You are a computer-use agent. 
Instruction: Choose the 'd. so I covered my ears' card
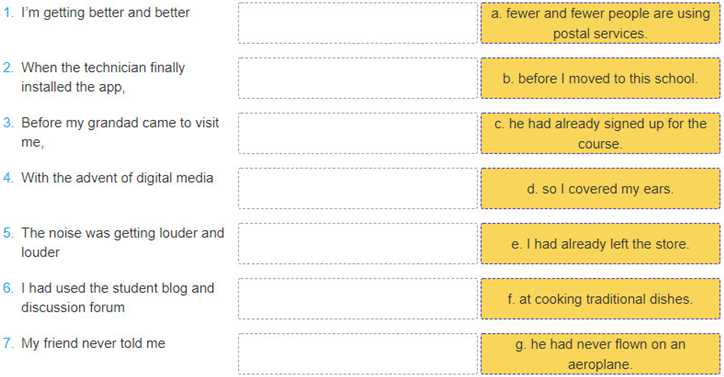600,188
